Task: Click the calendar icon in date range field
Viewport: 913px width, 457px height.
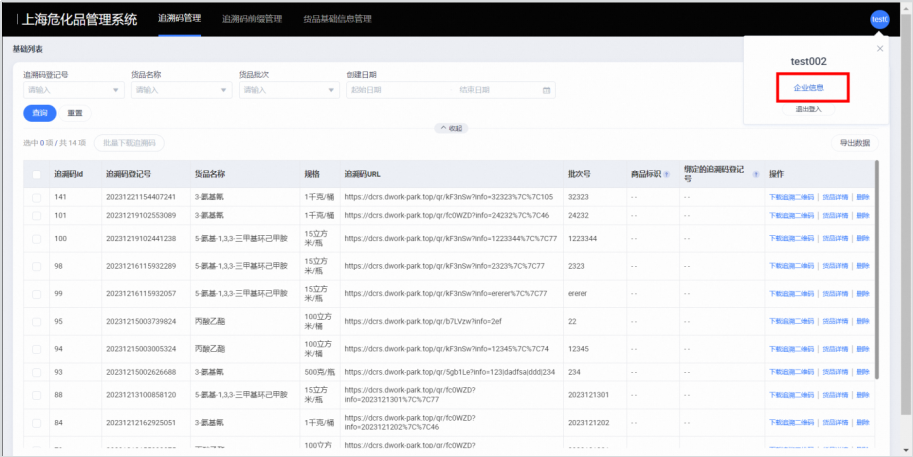Action: [546, 90]
